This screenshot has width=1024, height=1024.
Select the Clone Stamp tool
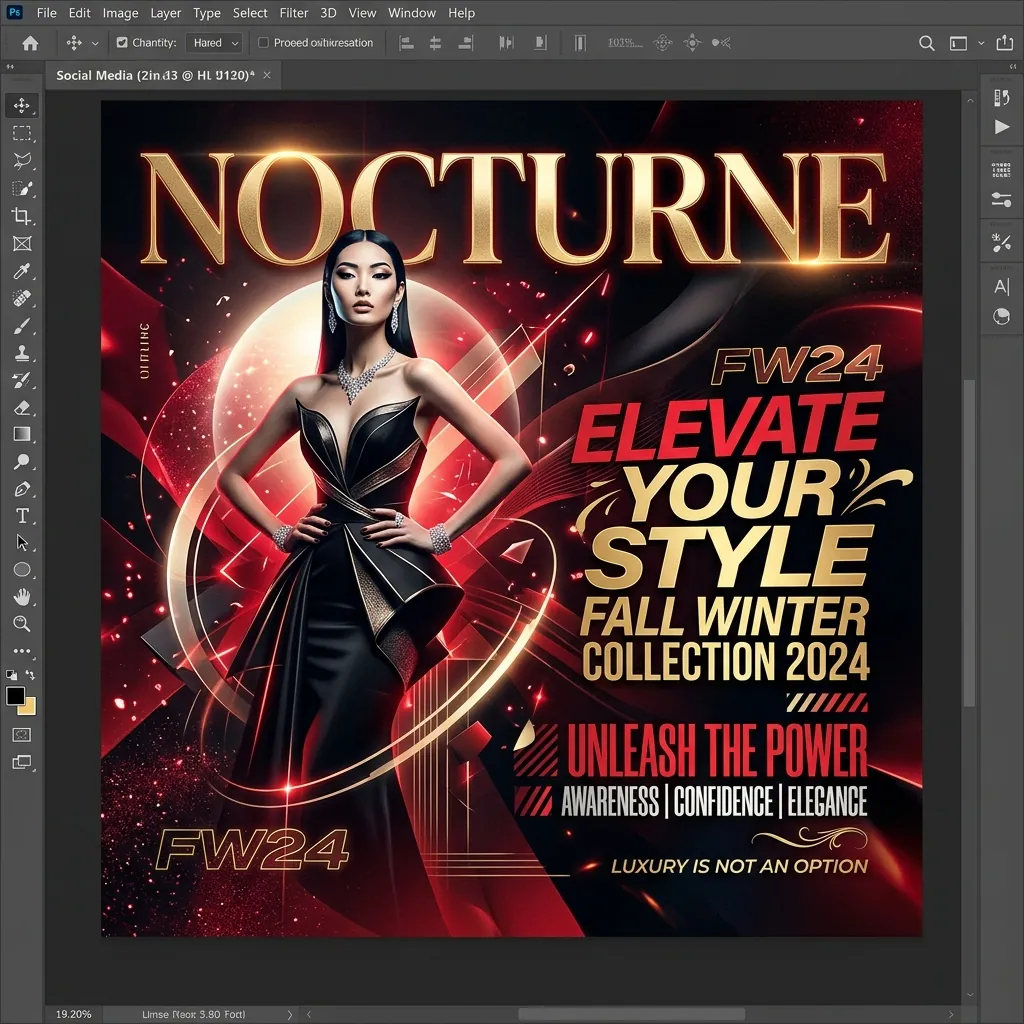22,353
